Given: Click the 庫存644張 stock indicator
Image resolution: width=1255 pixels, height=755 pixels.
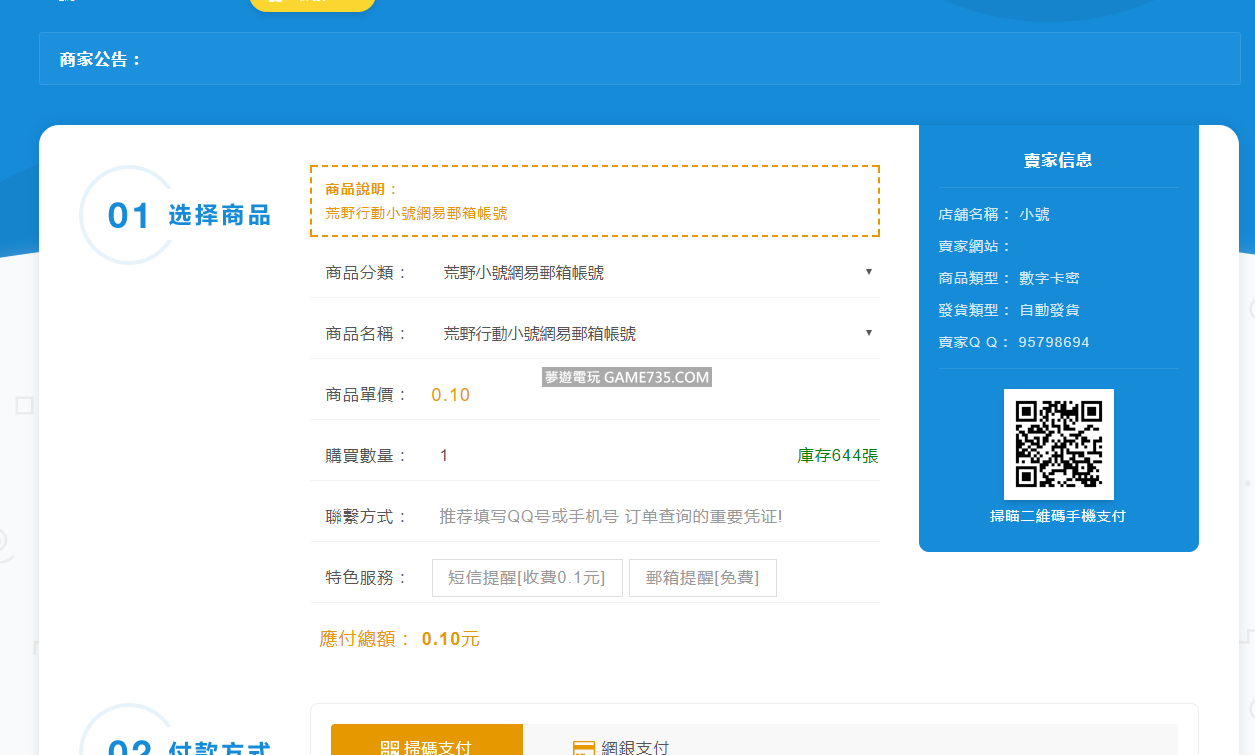Looking at the screenshot, I should (x=837, y=456).
